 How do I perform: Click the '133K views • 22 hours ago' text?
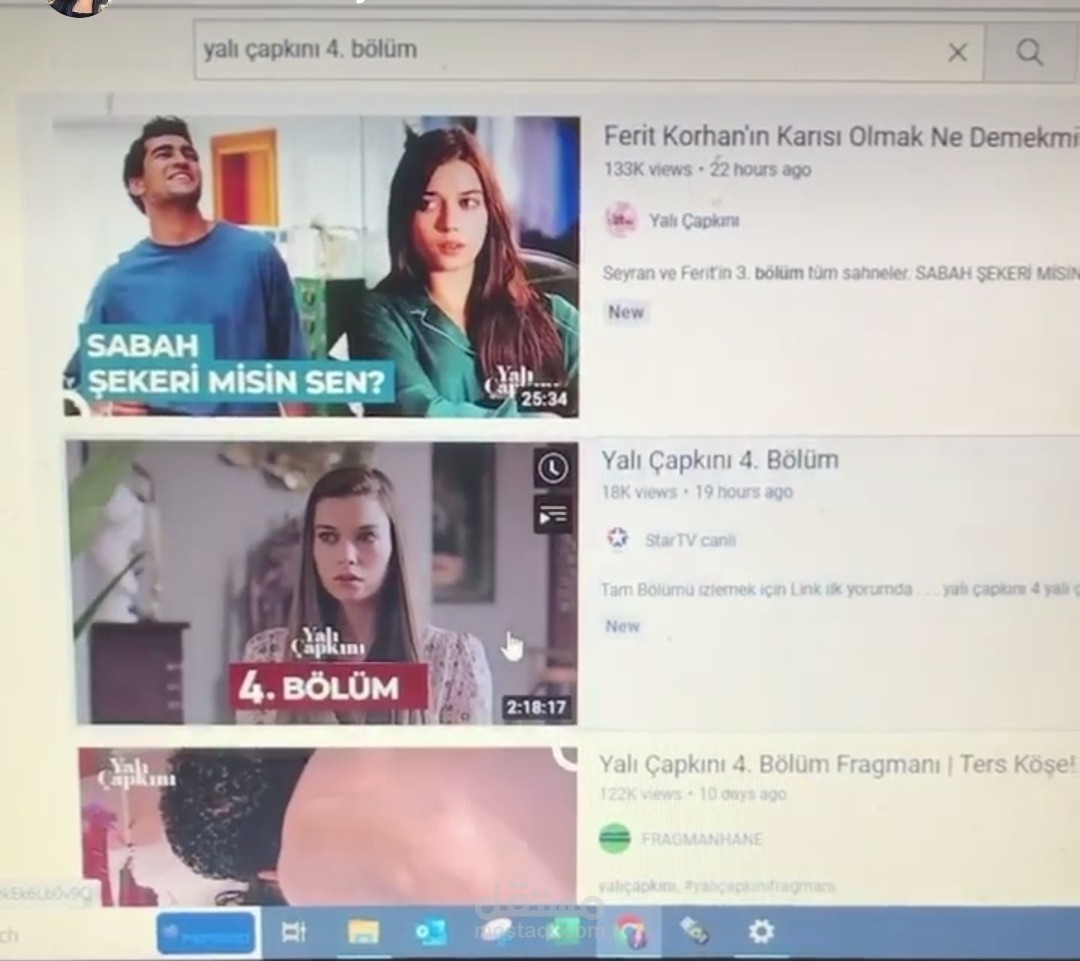[x=707, y=169]
